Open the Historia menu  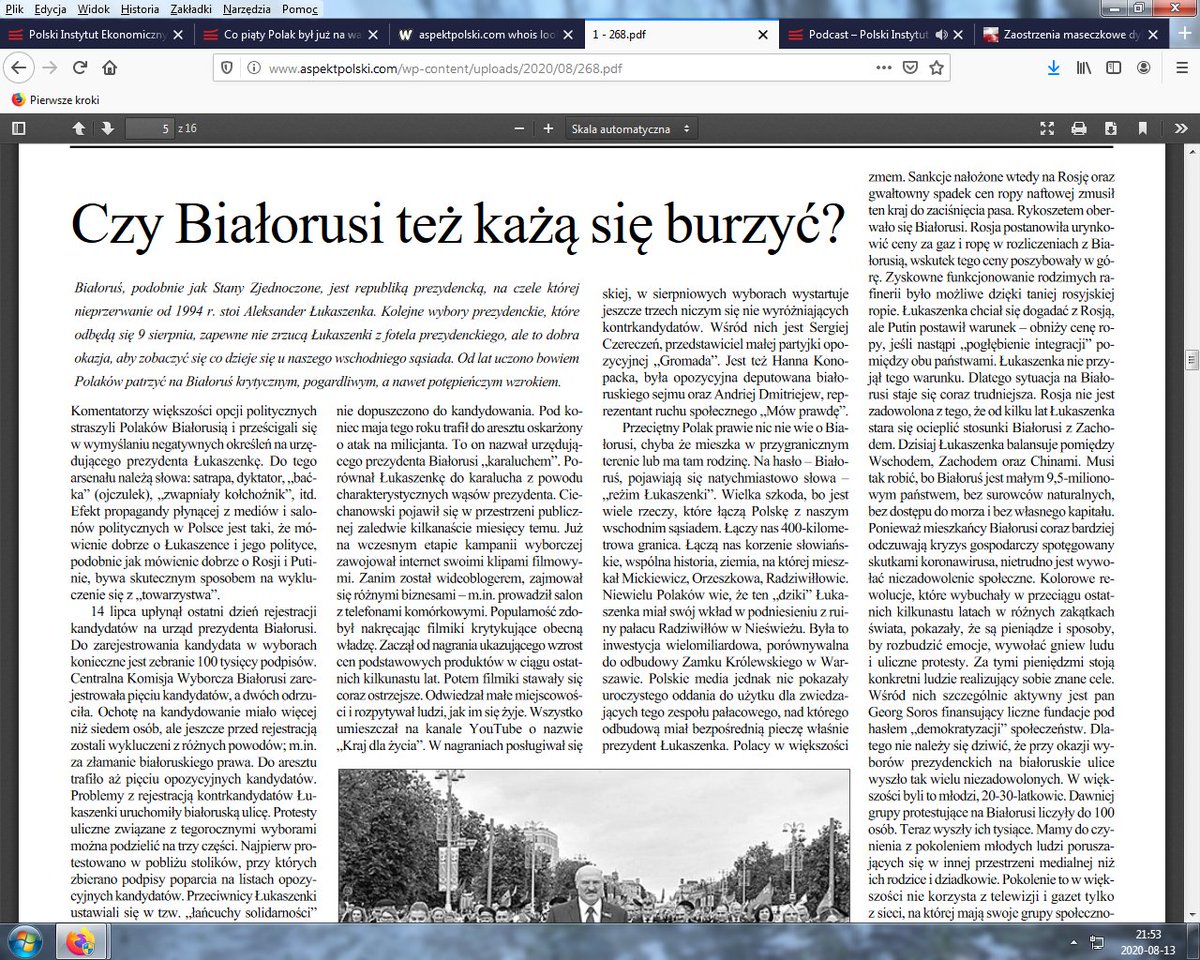(138, 8)
